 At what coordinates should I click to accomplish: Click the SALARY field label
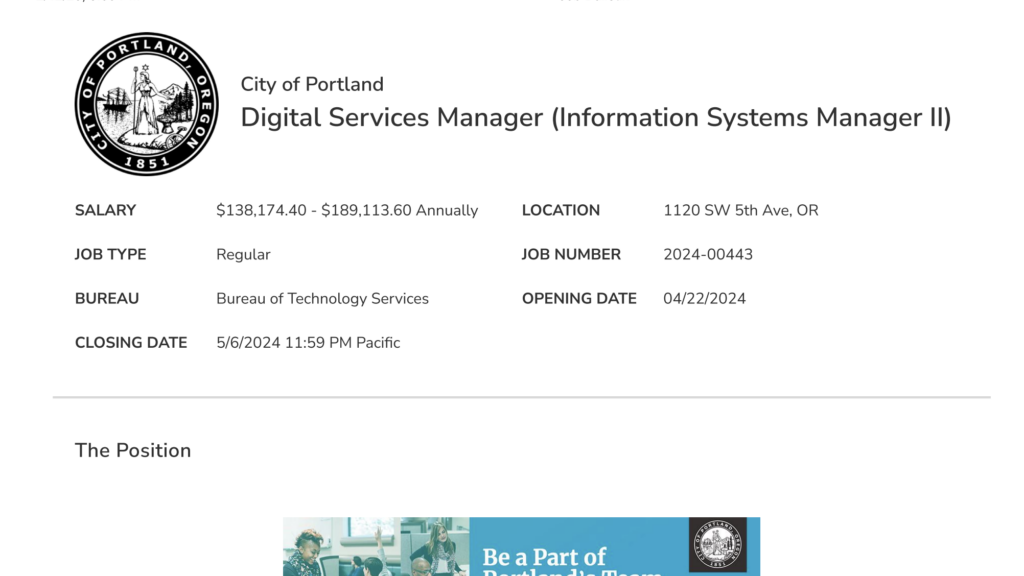[x=105, y=210]
